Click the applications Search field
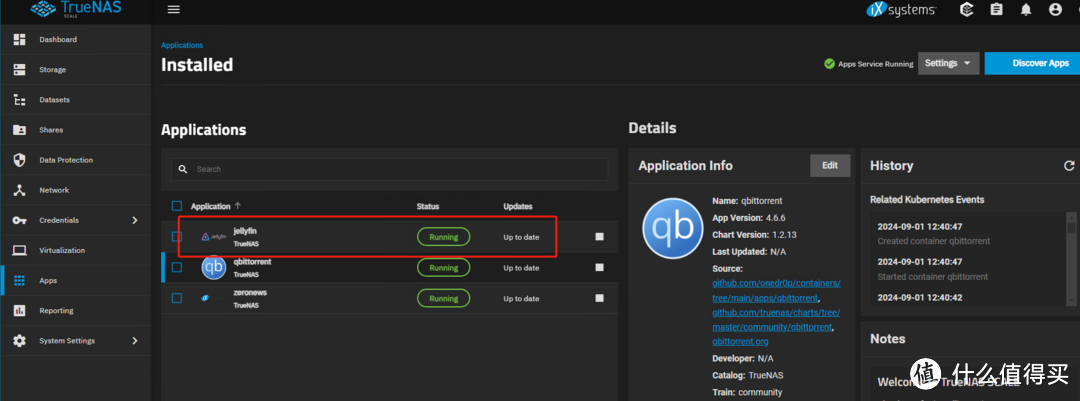The height and width of the screenshot is (401, 1080). (390, 169)
